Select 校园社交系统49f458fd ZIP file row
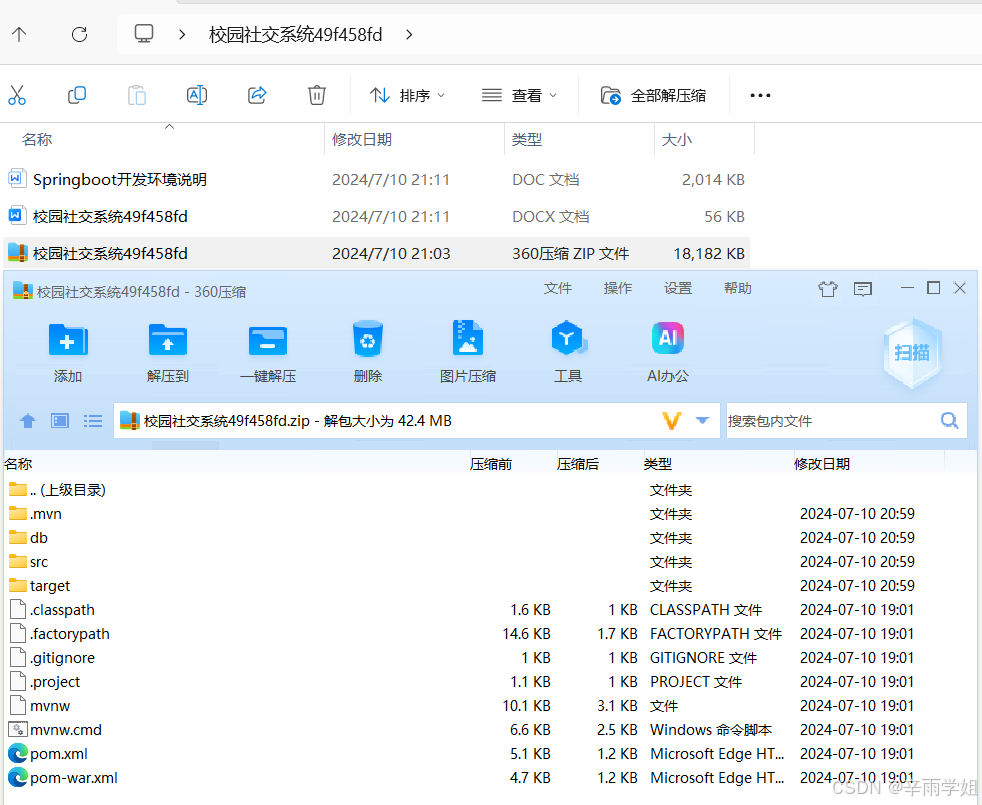Viewport: 982px width, 805px height. (376, 254)
